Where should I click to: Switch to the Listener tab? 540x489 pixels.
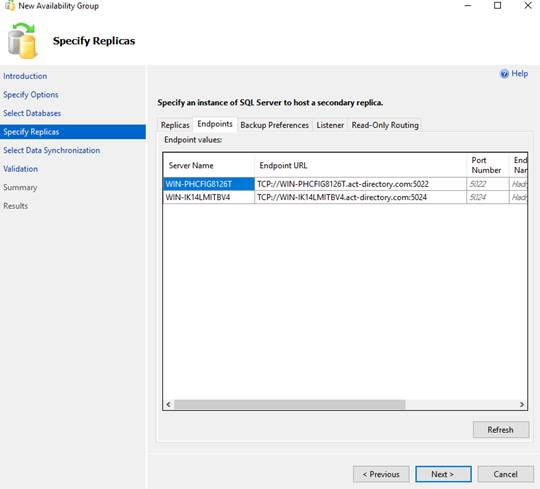tap(330, 125)
